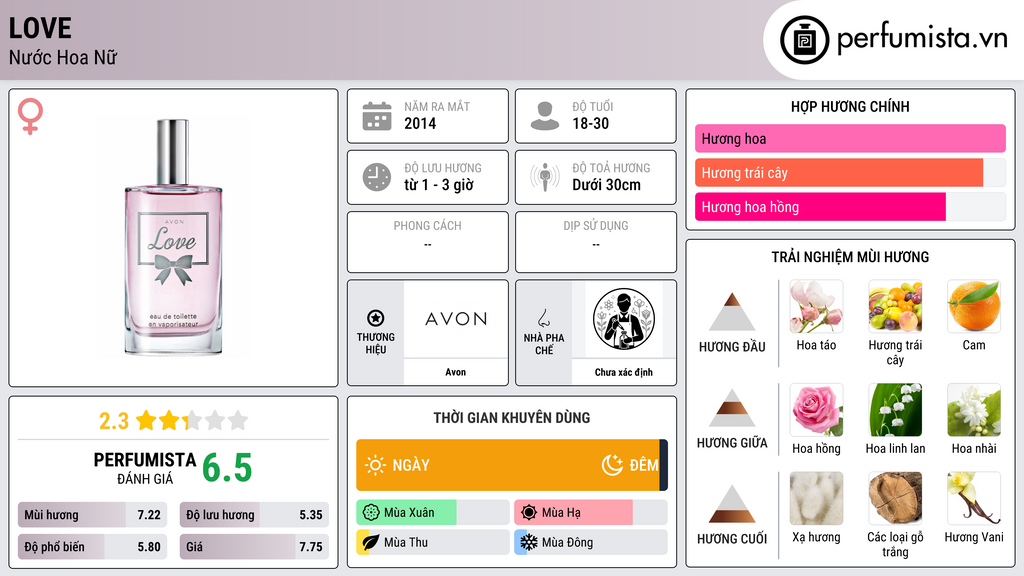Click the Hương hoa accord bar
Image resolution: width=1024 pixels, height=576 pixels.
850,138
